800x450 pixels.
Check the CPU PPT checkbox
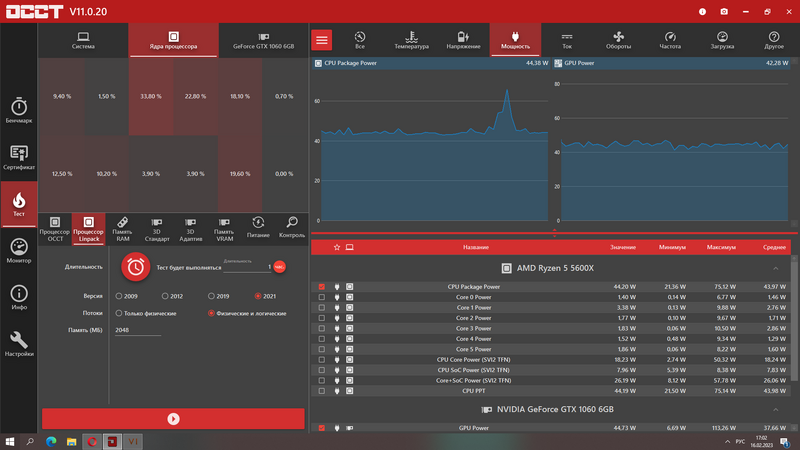tap(321, 391)
